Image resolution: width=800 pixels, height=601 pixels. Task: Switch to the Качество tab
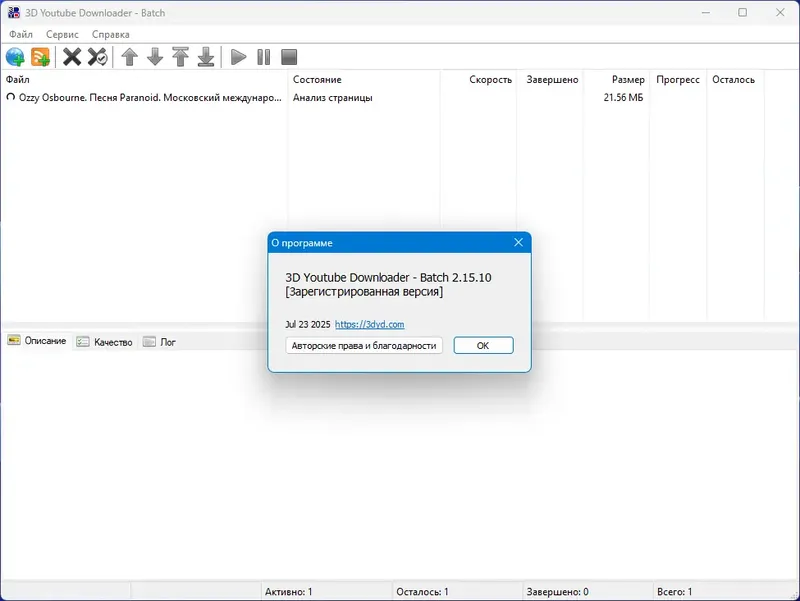tap(105, 342)
